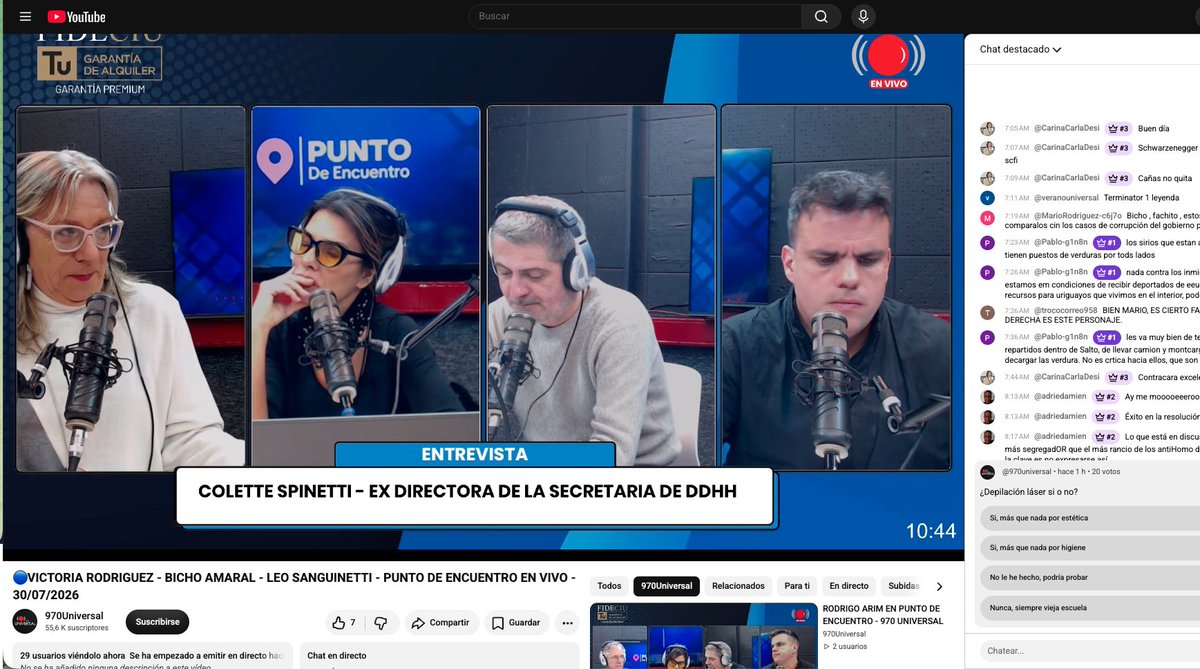
Task: Click 'Terminator 1 leyenda' chat message
Action: point(1141,198)
